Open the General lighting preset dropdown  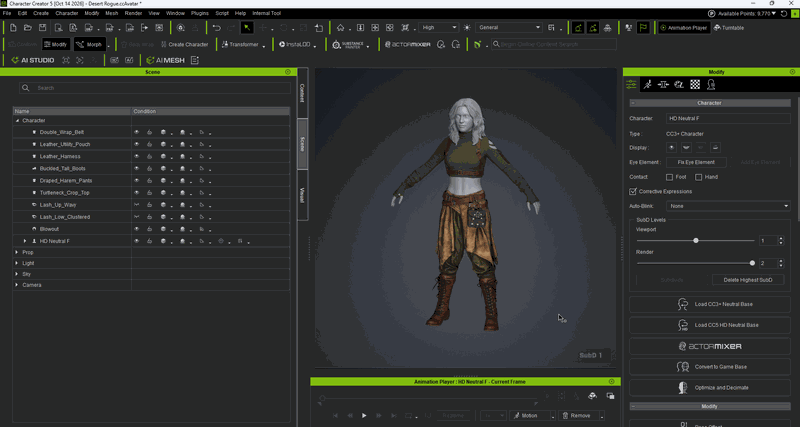pos(508,28)
